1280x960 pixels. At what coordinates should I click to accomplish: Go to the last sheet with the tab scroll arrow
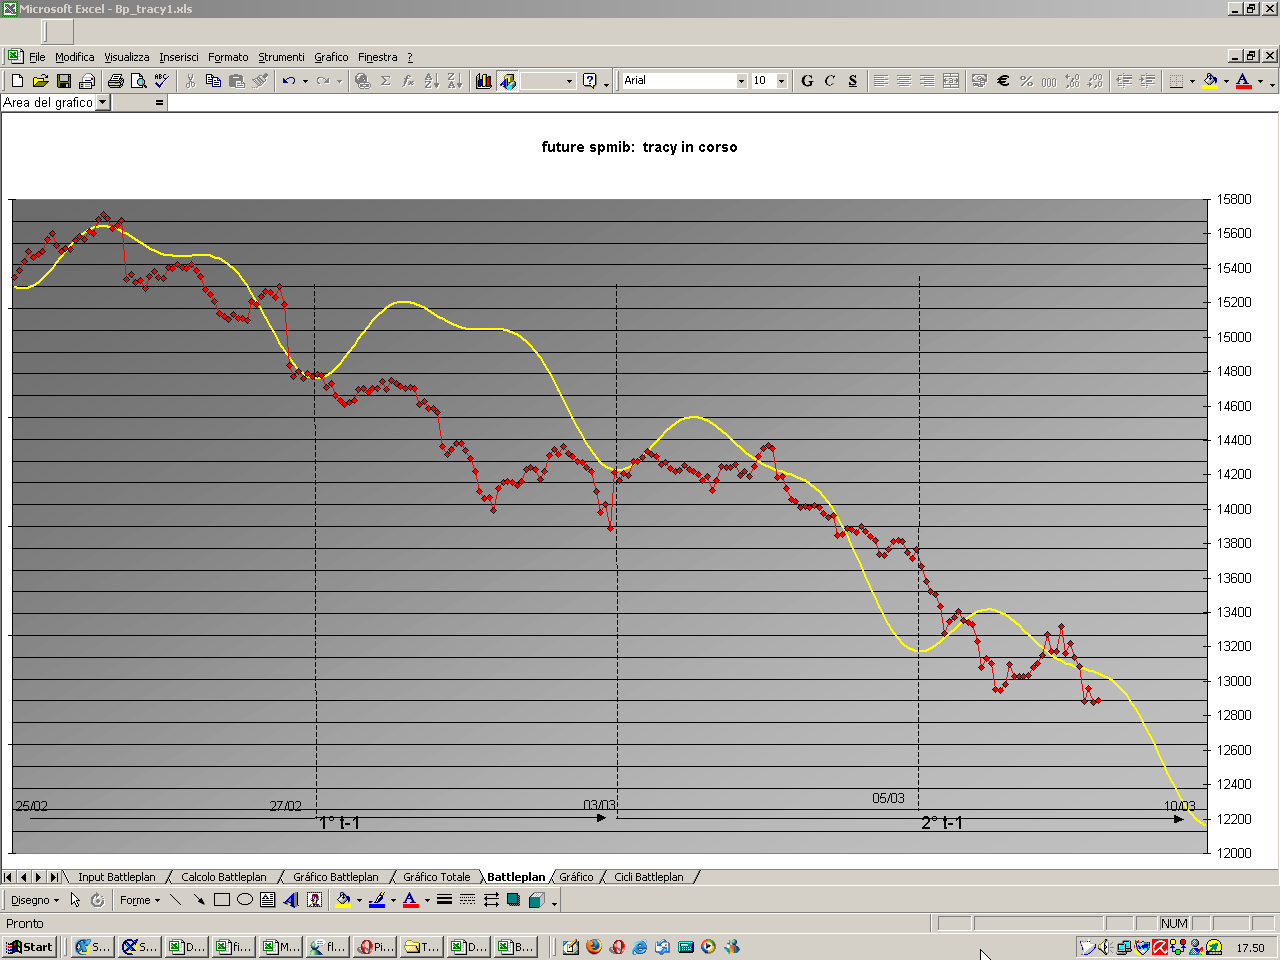pos(54,877)
